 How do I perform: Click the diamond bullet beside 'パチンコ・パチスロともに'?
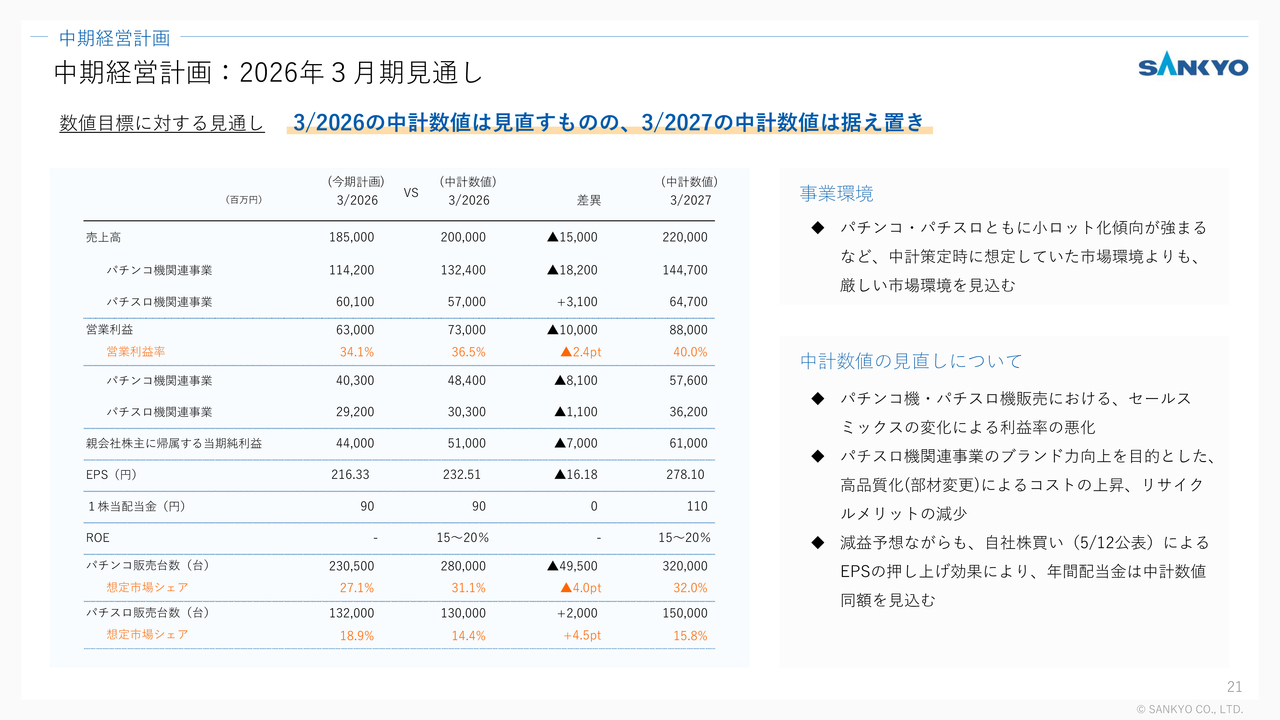point(817,228)
